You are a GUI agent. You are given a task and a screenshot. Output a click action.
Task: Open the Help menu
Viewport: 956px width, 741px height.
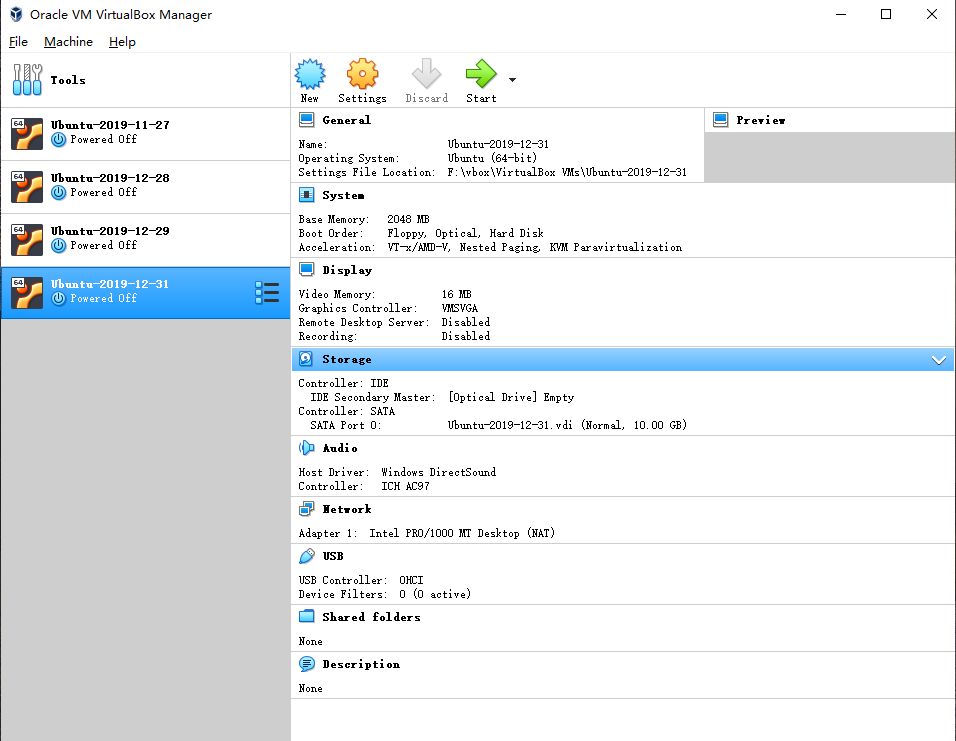point(122,41)
